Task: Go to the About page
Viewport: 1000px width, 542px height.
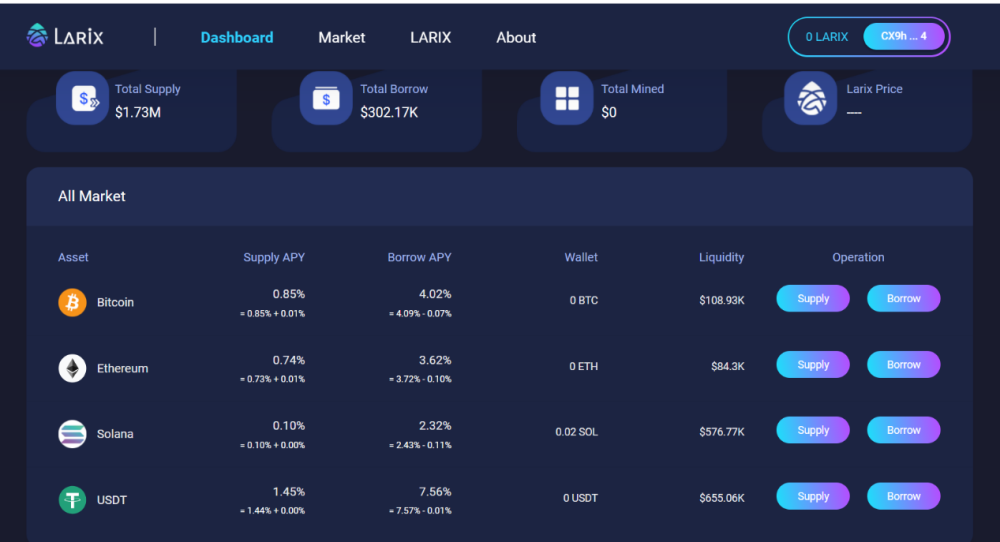Action: [516, 38]
